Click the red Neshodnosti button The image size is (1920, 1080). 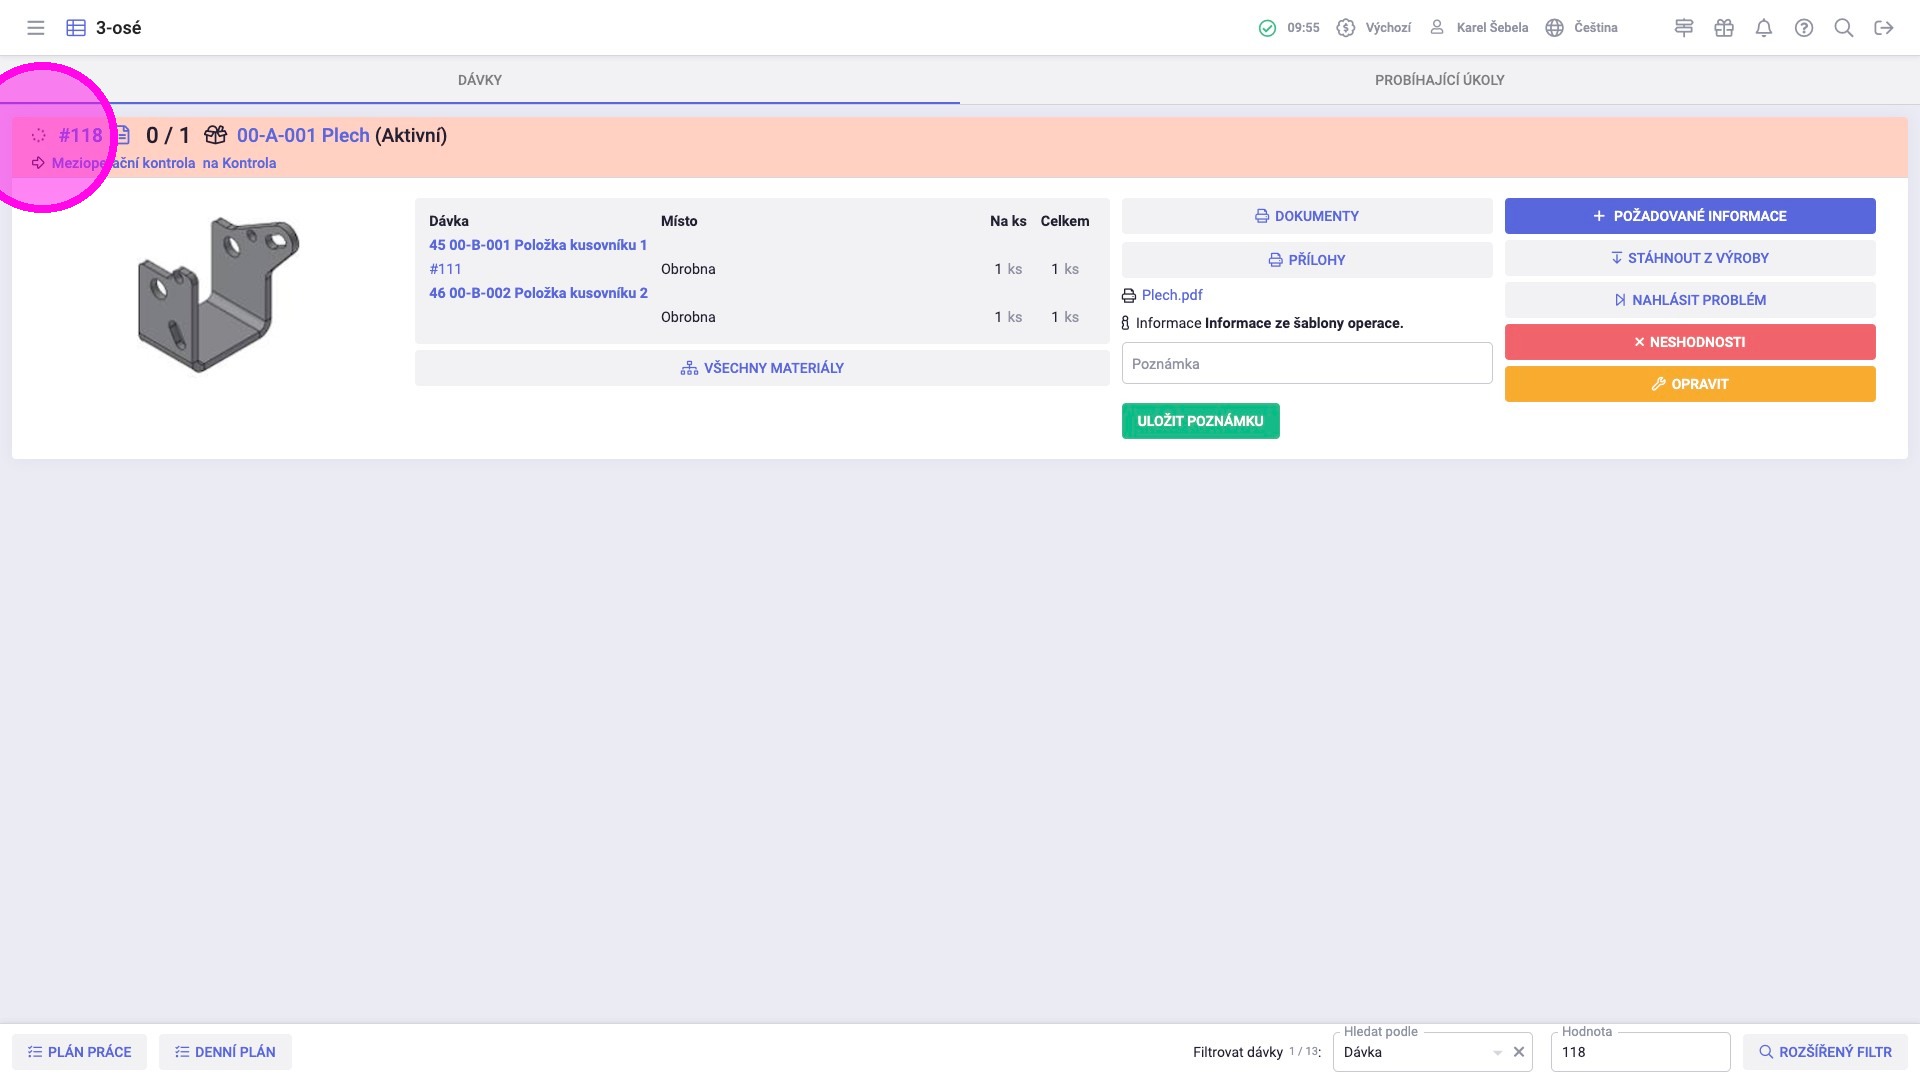1690,342
